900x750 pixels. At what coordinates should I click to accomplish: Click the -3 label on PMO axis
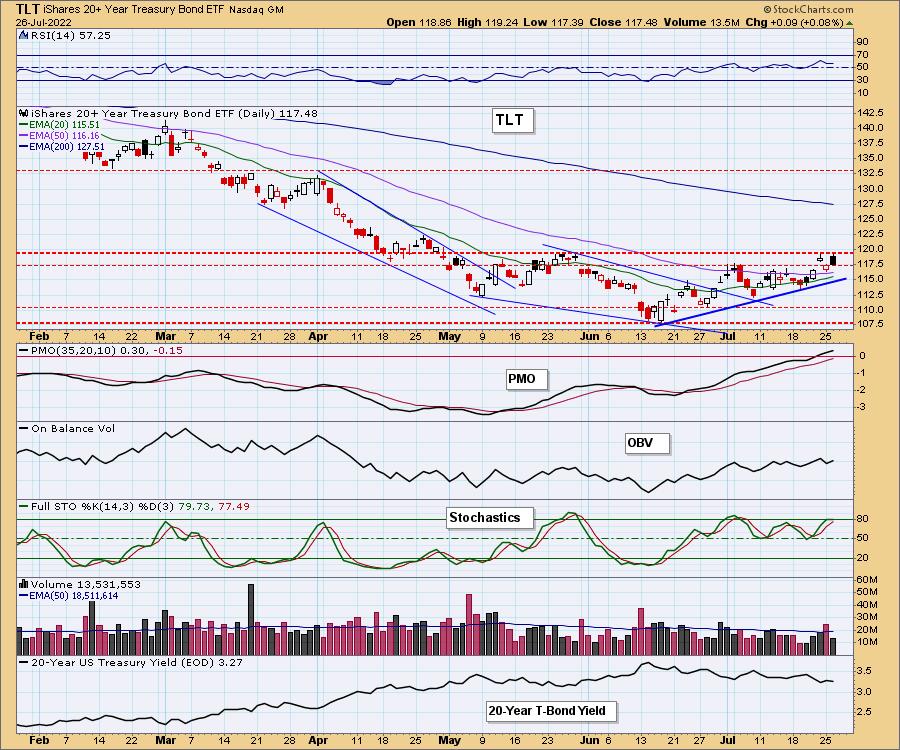(862, 407)
